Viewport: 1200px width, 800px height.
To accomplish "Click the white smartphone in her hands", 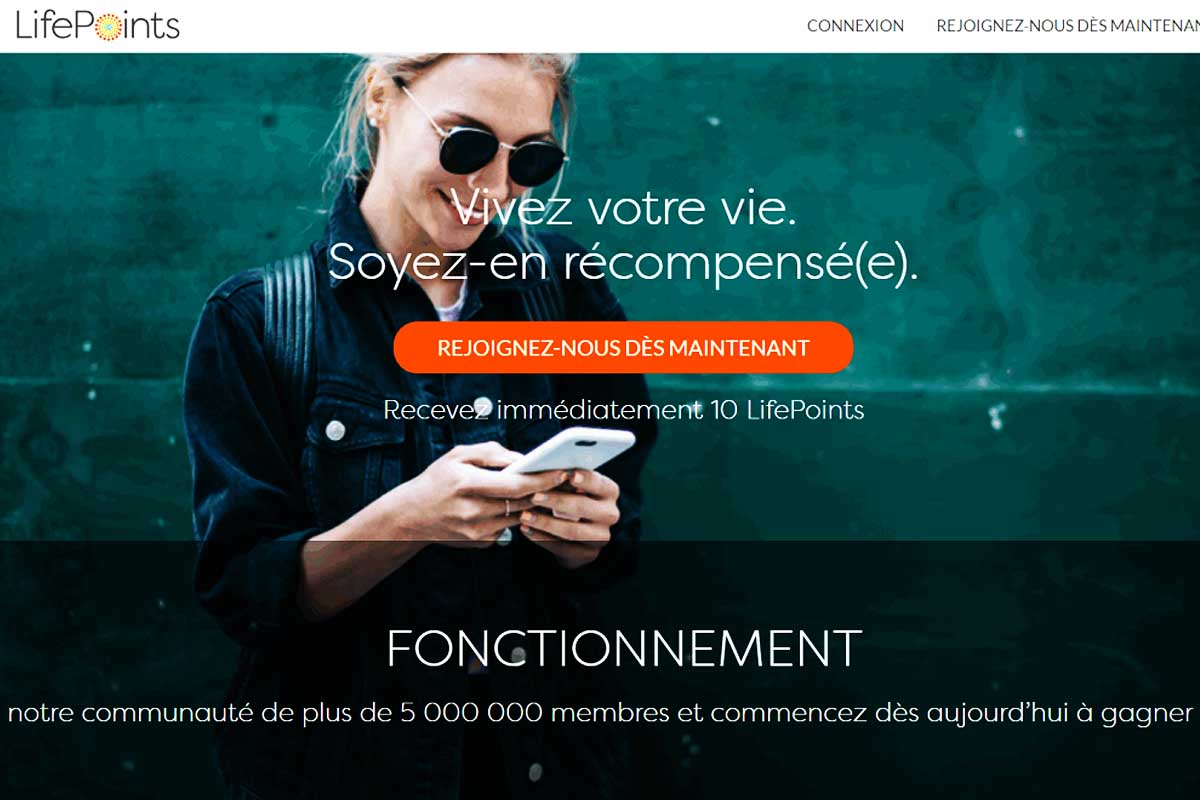I will [570, 449].
